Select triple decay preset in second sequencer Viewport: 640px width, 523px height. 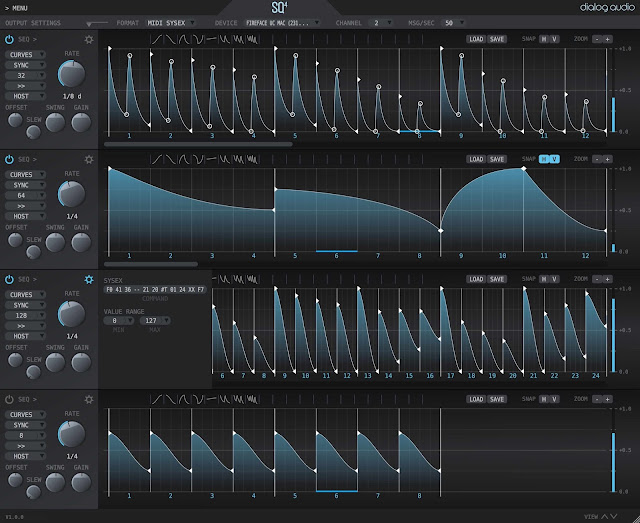point(239,159)
